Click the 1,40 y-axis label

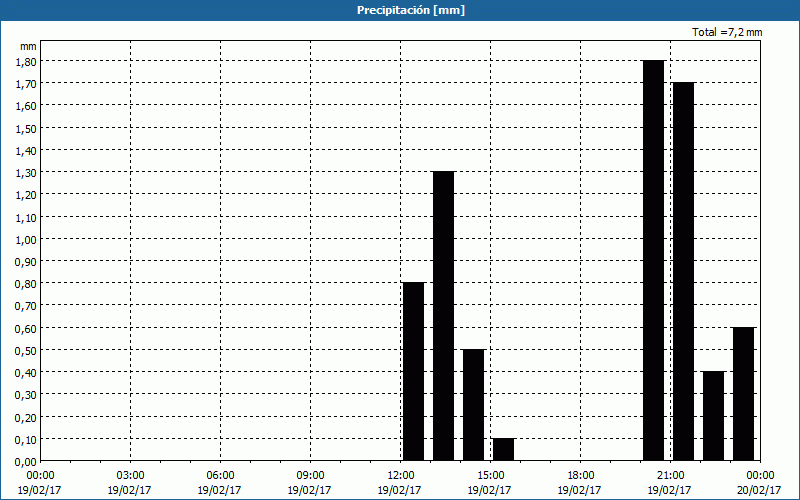click(26, 151)
